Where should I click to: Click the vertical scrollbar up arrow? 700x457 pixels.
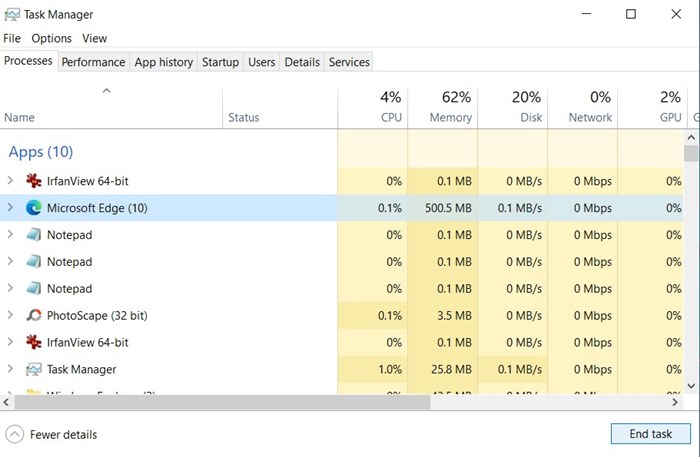tap(691, 137)
